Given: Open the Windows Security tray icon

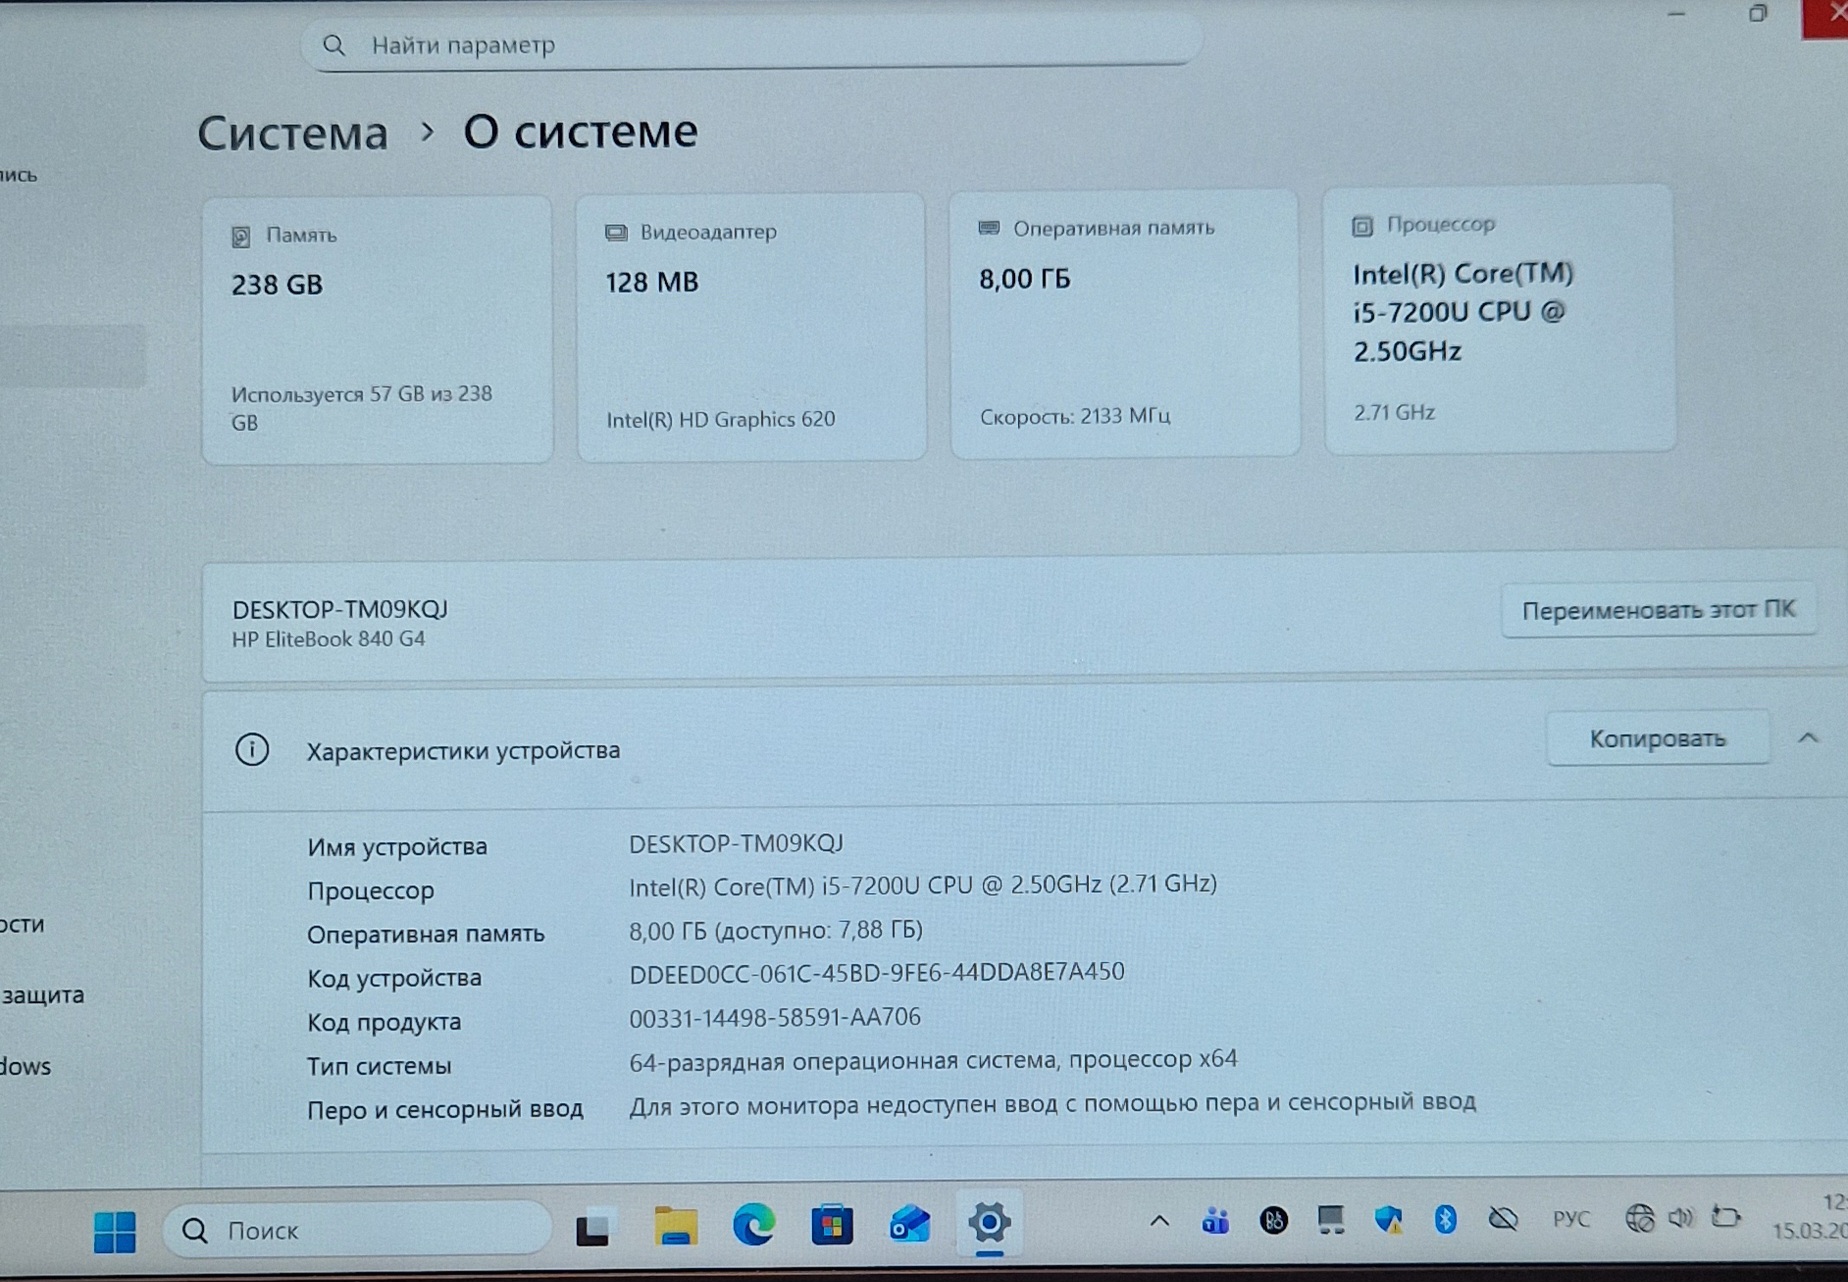Looking at the screenshot, I should (1388, 1219).
